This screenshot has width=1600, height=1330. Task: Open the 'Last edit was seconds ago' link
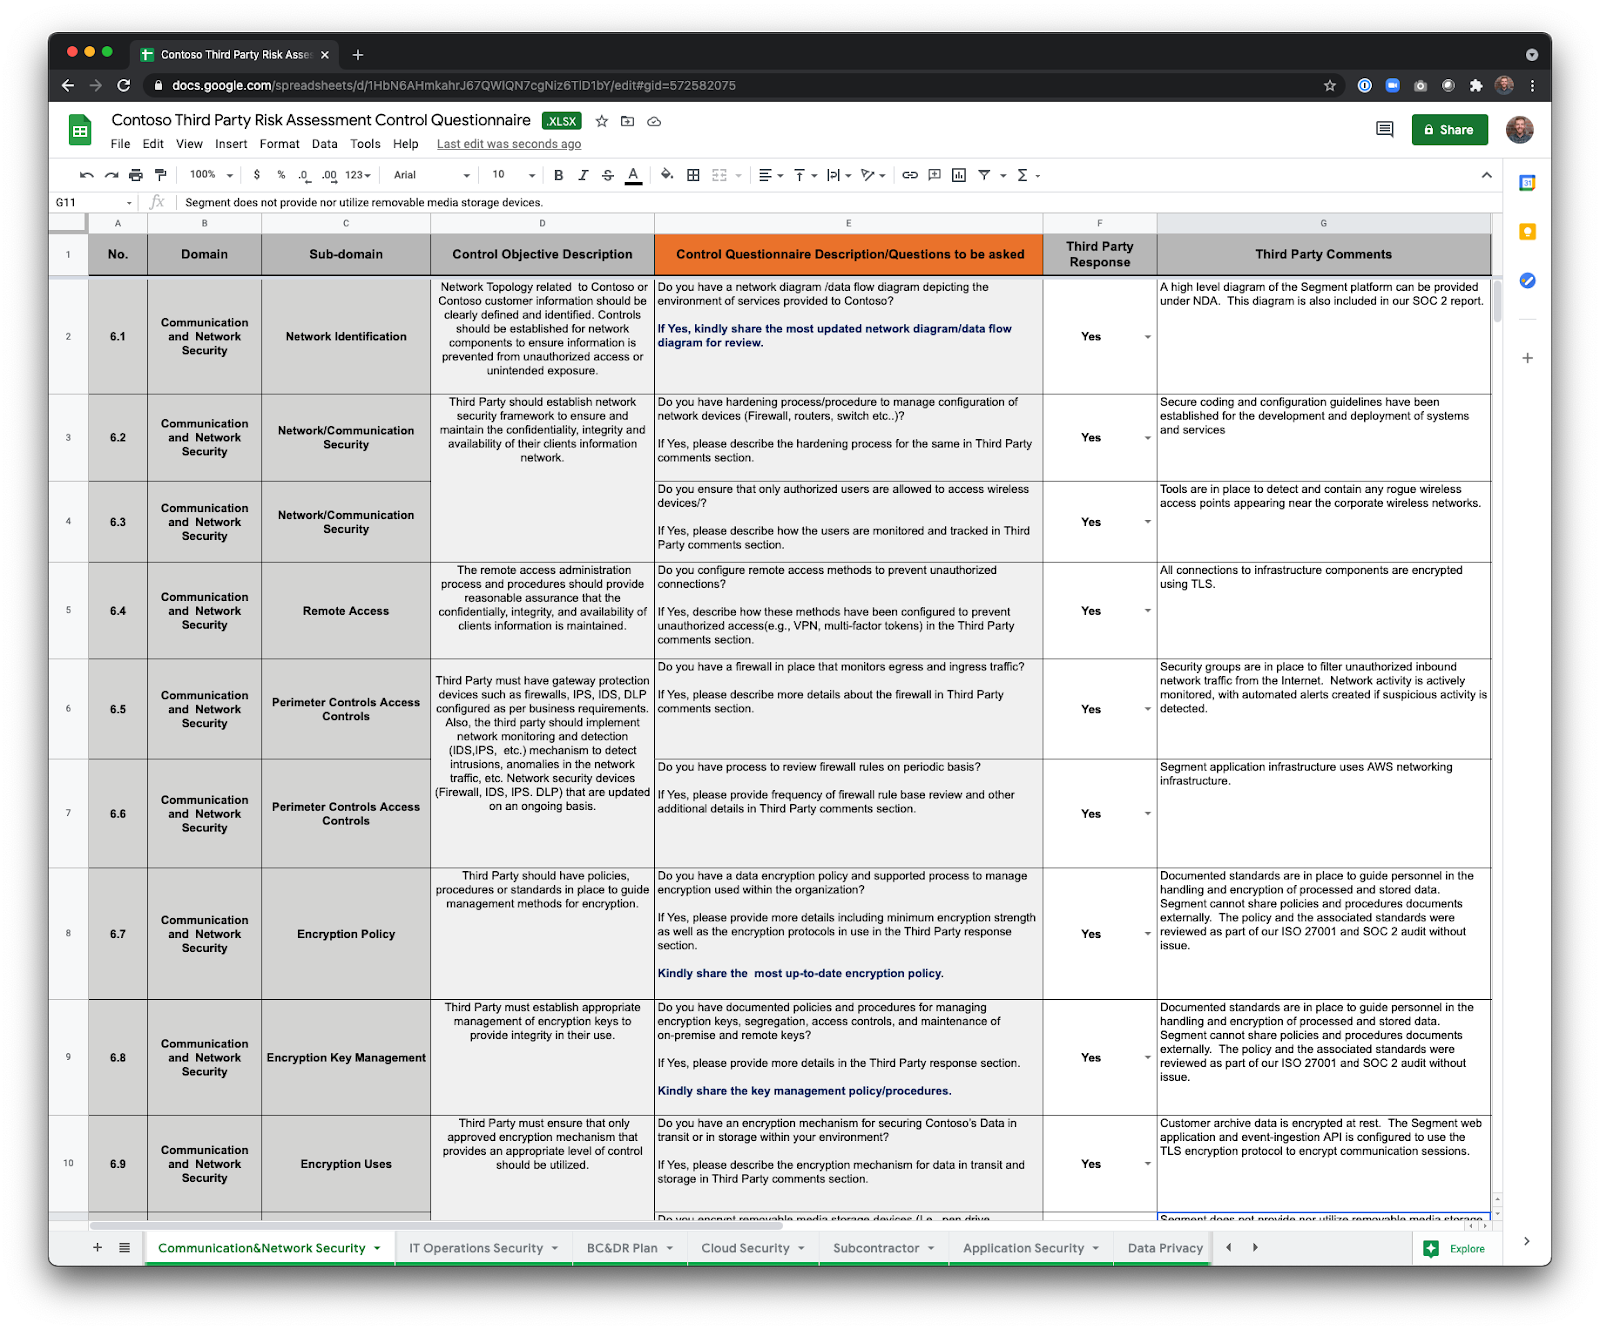[x=509, y=144]
